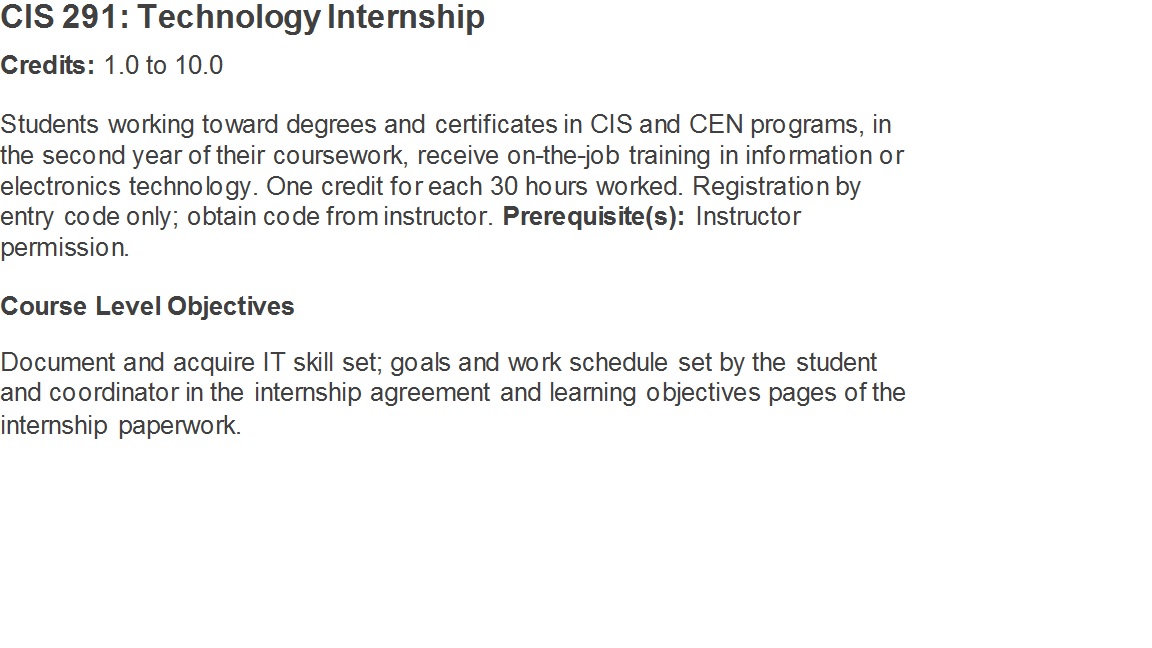Click the word Document starting the objectives

[x=58, y=362]
